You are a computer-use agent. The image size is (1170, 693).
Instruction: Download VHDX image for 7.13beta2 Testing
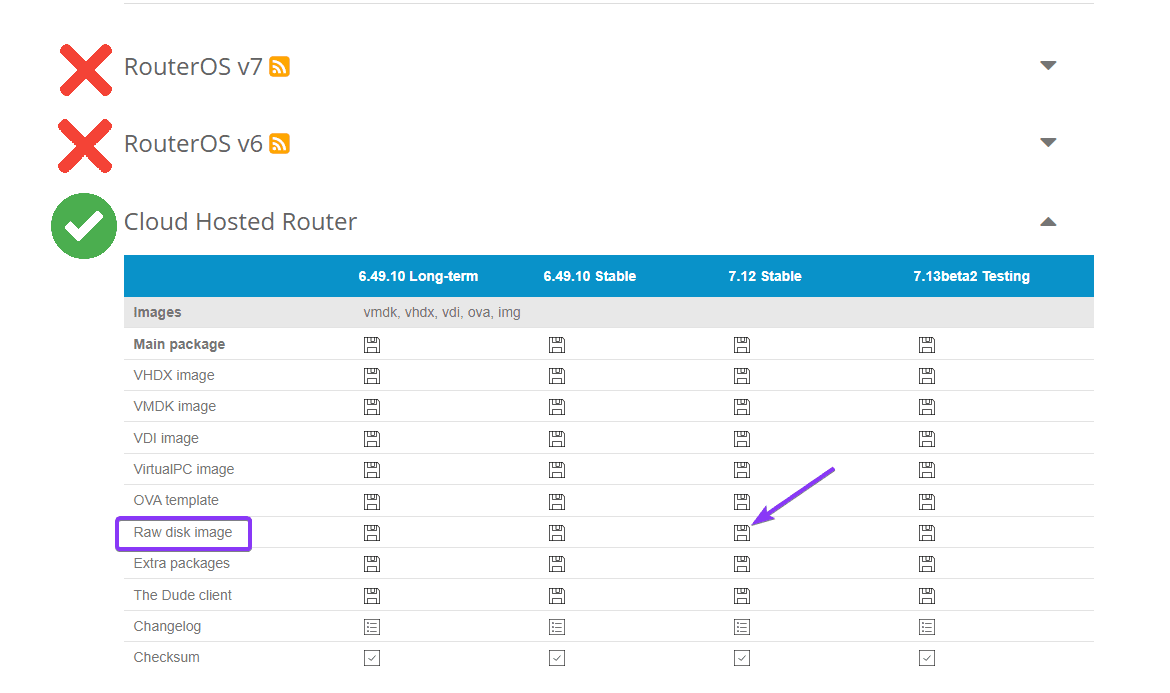(927, 376)
